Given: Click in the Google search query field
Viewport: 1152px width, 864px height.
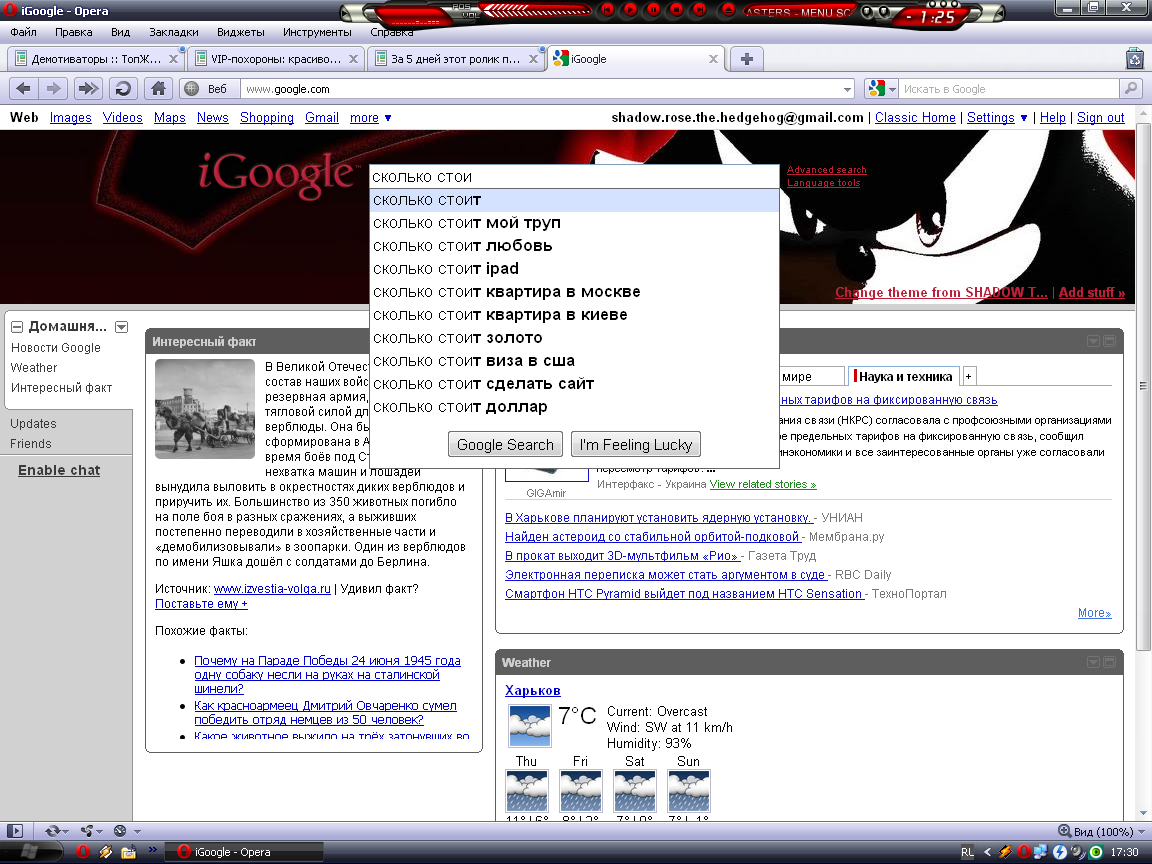Looking at the screenshot, I should (x=574, y=177).
